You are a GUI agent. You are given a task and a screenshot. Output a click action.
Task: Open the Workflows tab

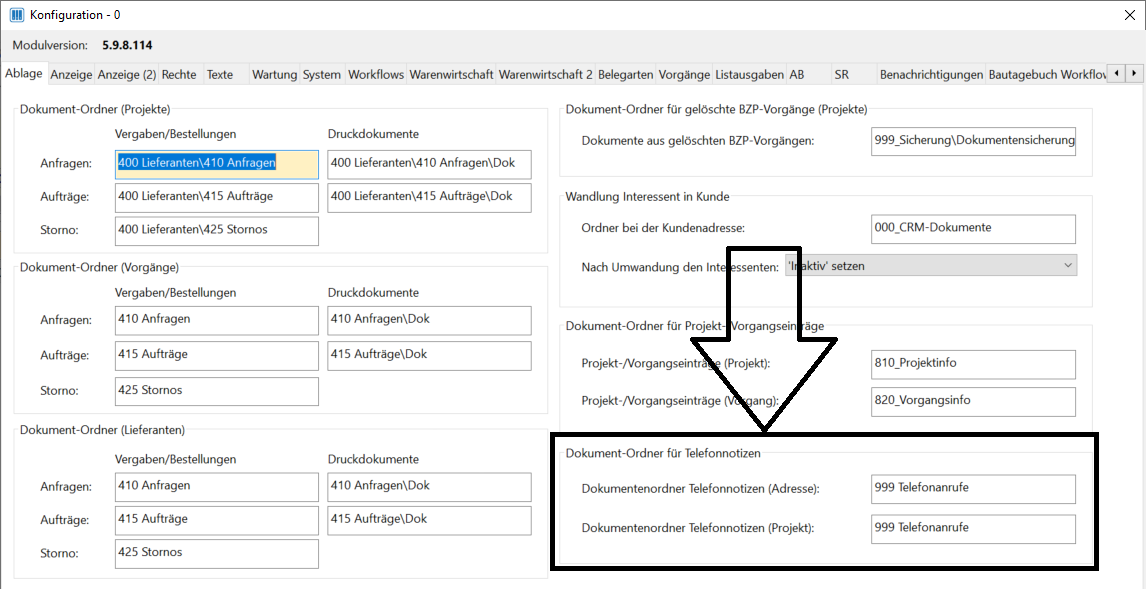pyautogui.click(x=376, y=75)
